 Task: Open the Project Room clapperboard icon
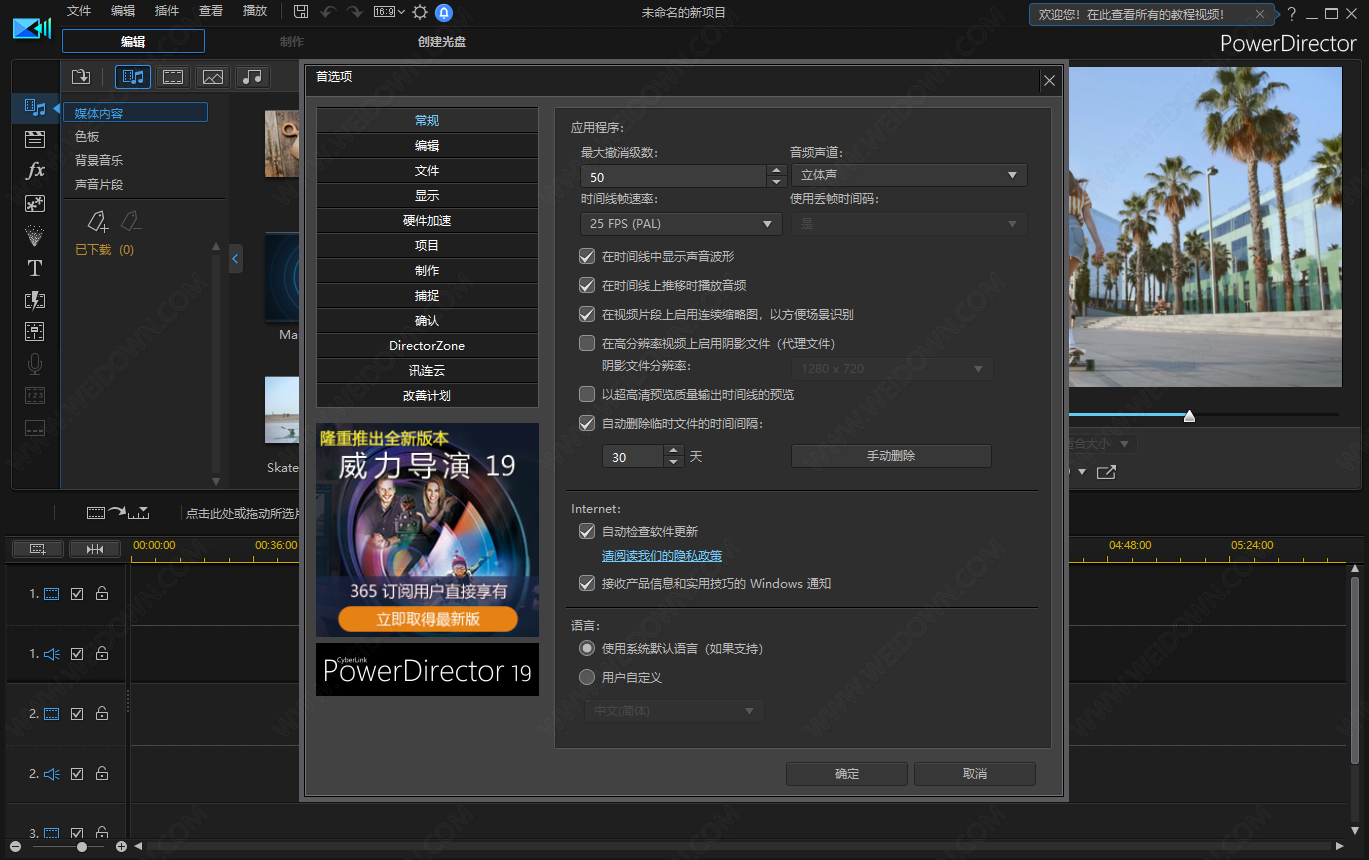point(35,139)
